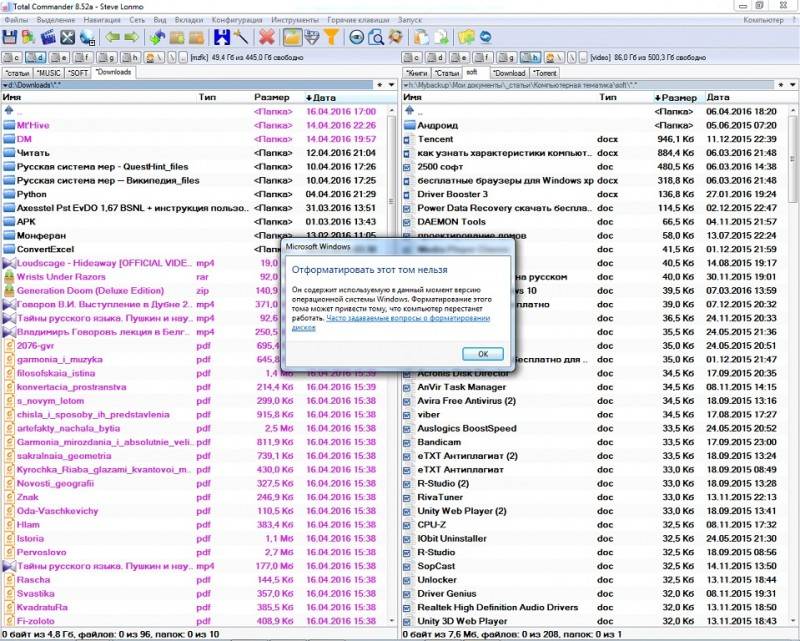Viewport: 800px width, 641px height.
Task: Open left panel directory history dropdown arrow
Action: [x=391, y=85]
